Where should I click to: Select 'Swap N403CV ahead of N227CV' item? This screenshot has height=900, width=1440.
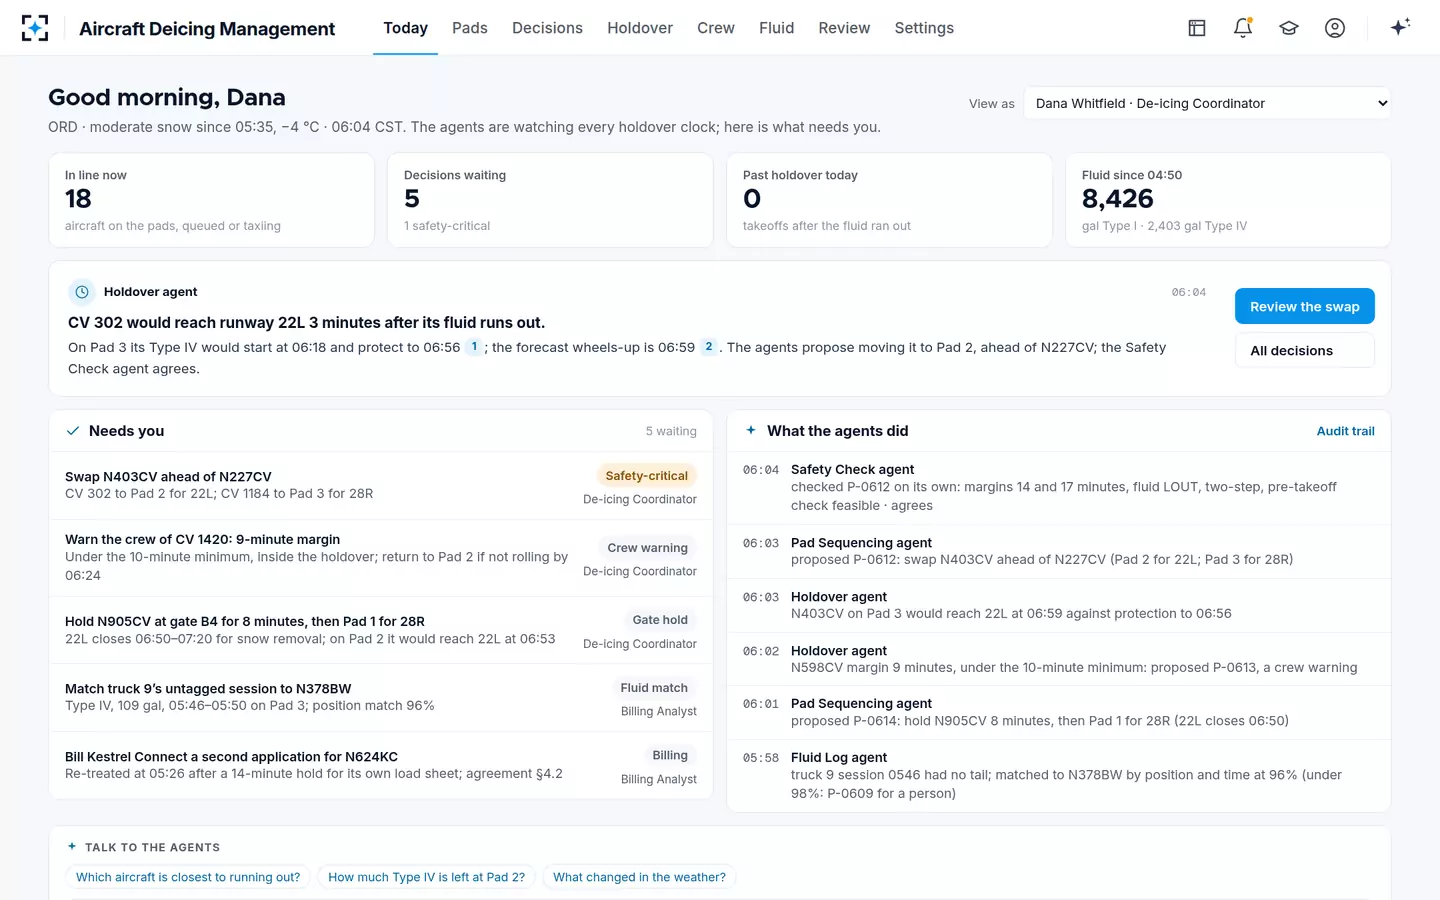tap(381, 485)
